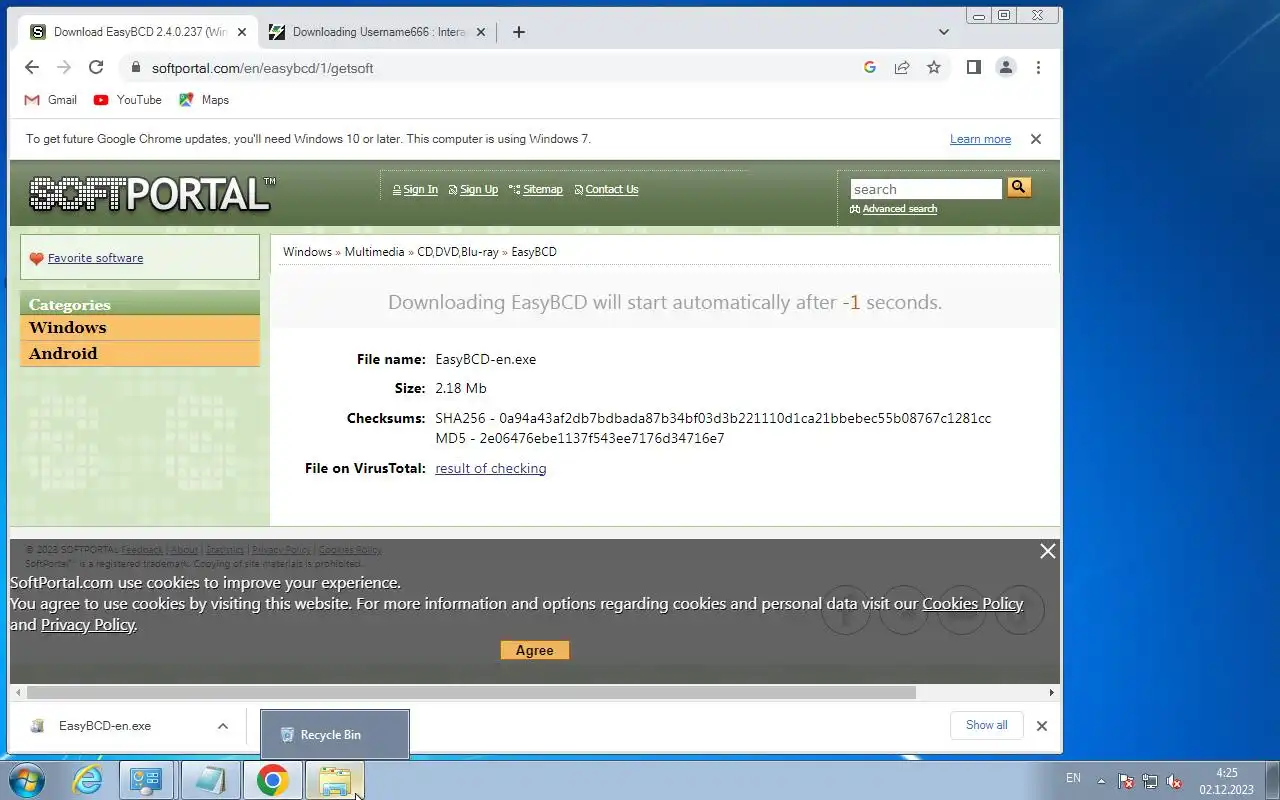Open the taskbar clock and date

point(1226,781)
